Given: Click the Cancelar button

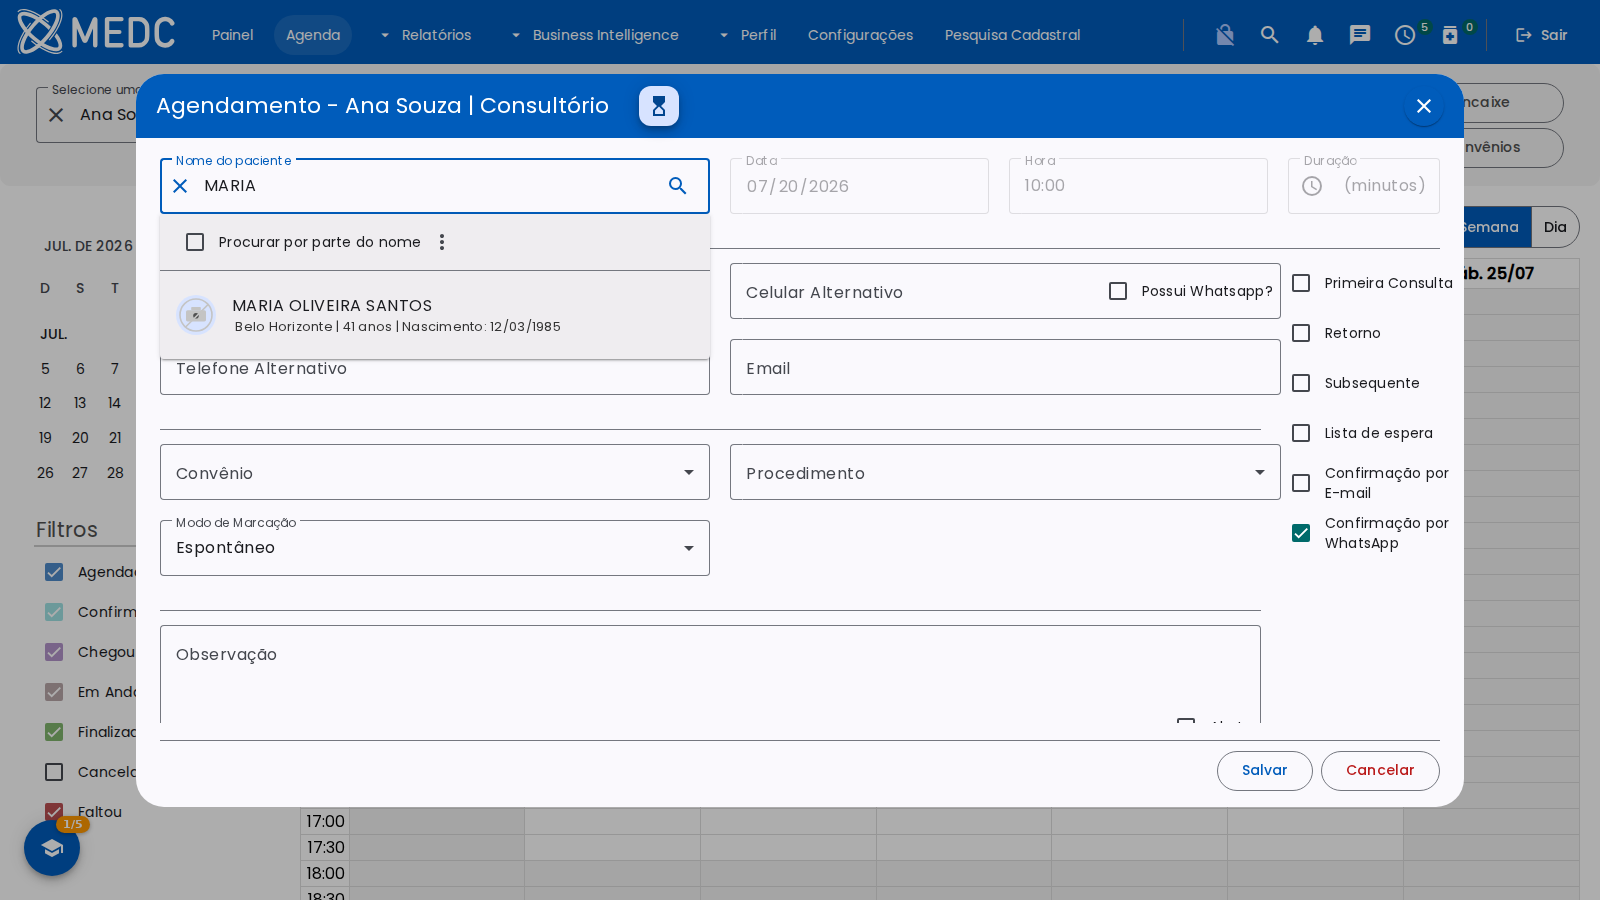Looking at the screenshot, I should click(1380, 771).
